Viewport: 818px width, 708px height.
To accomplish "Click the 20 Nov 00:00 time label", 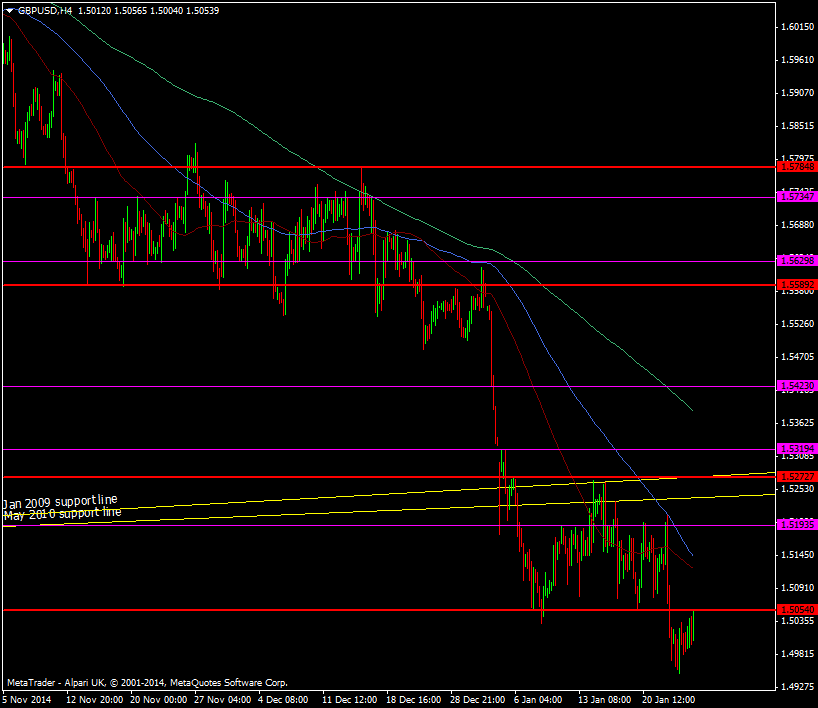I will [x=159, y=700].
